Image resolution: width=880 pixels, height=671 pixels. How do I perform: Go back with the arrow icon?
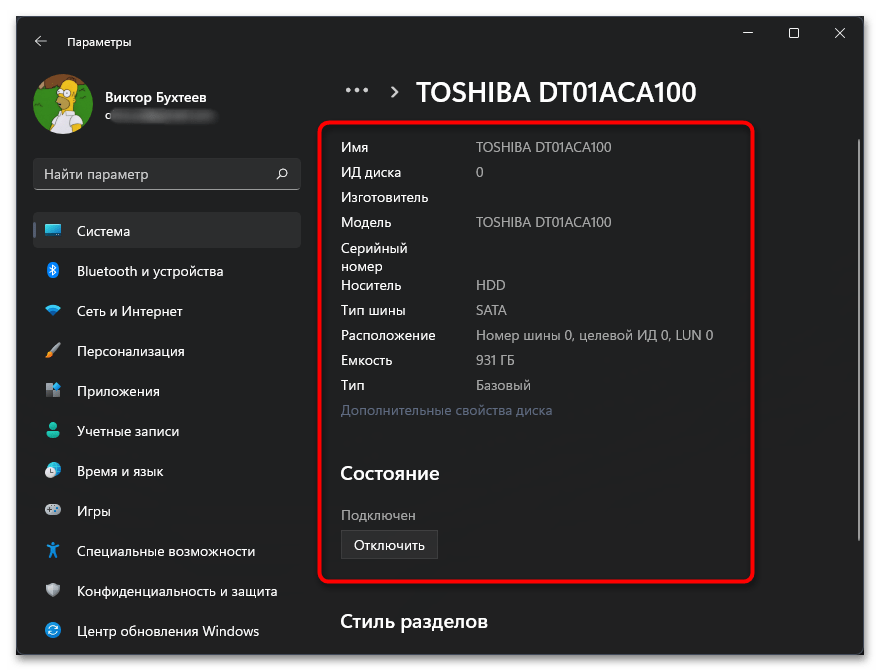pyautogui.click(x=40, y=42)
